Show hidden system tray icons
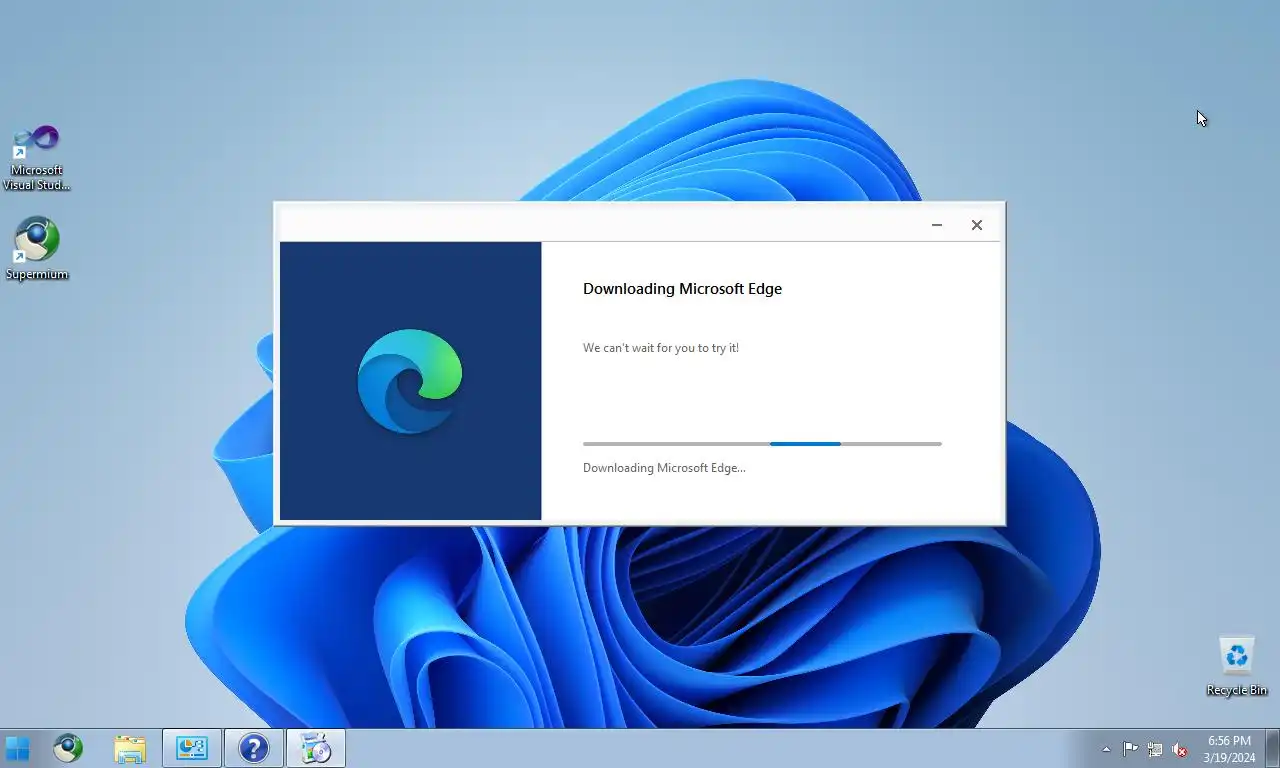Viewport: 1280px width, 768px height. coord(1106,749)
